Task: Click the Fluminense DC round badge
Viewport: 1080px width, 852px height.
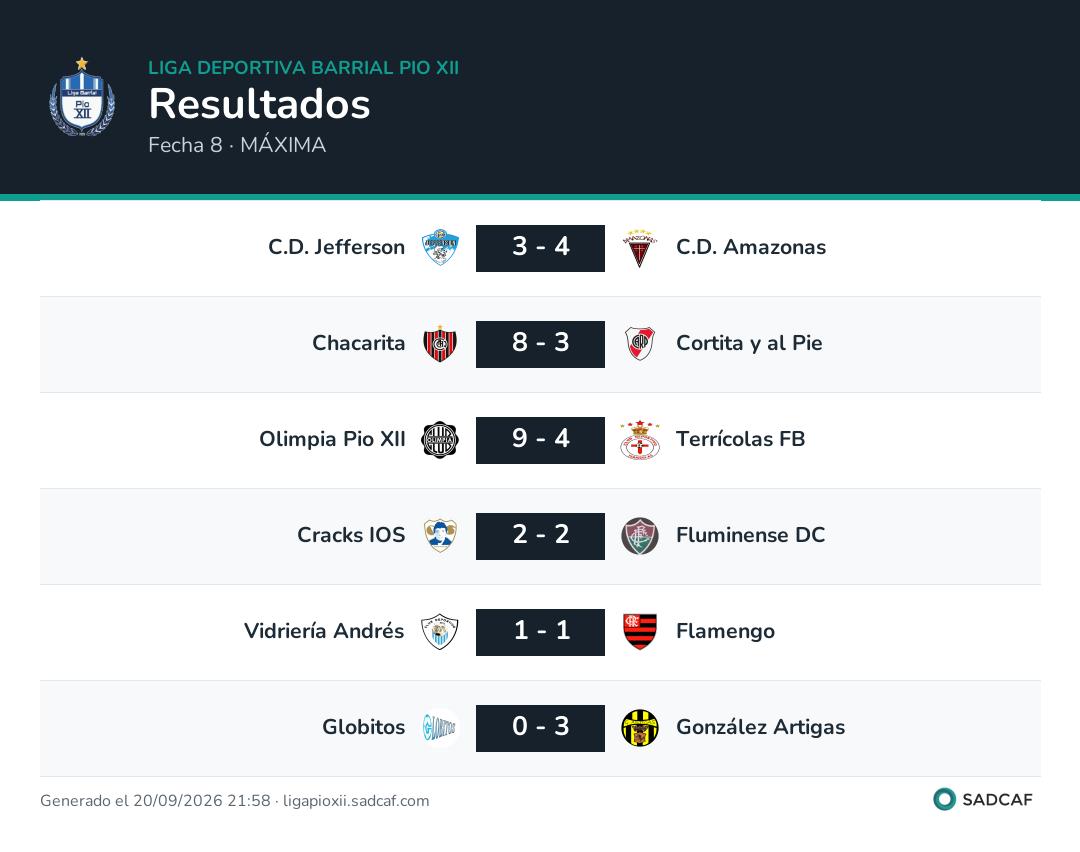Action: click(x=640, y=536)
